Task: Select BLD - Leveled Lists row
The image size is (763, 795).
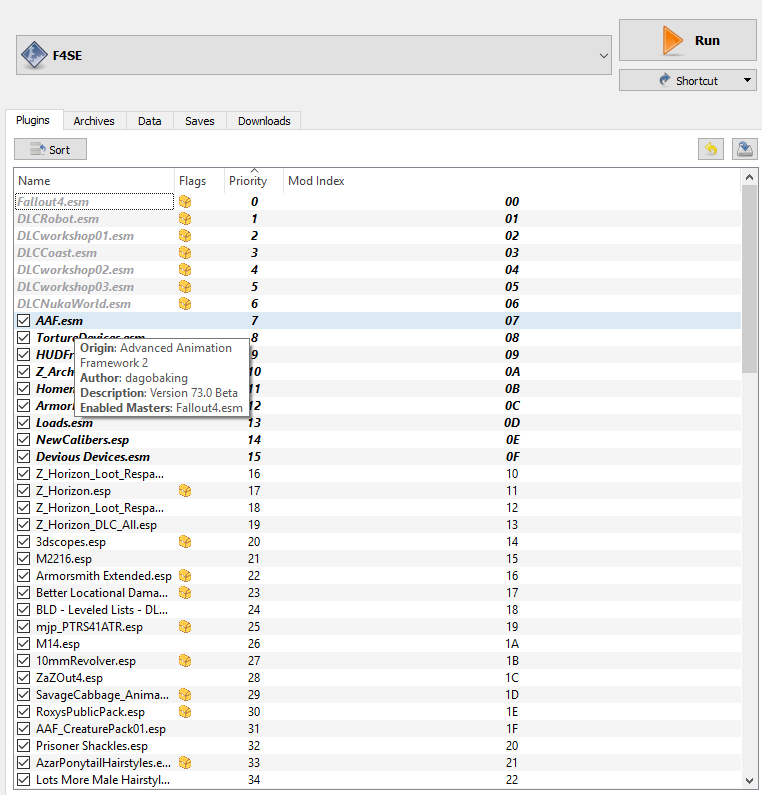Action: (377, 610)
